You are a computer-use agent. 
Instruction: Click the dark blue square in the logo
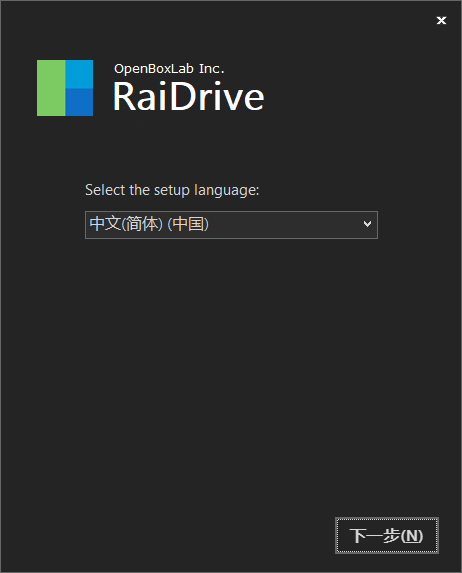(79, 102)
